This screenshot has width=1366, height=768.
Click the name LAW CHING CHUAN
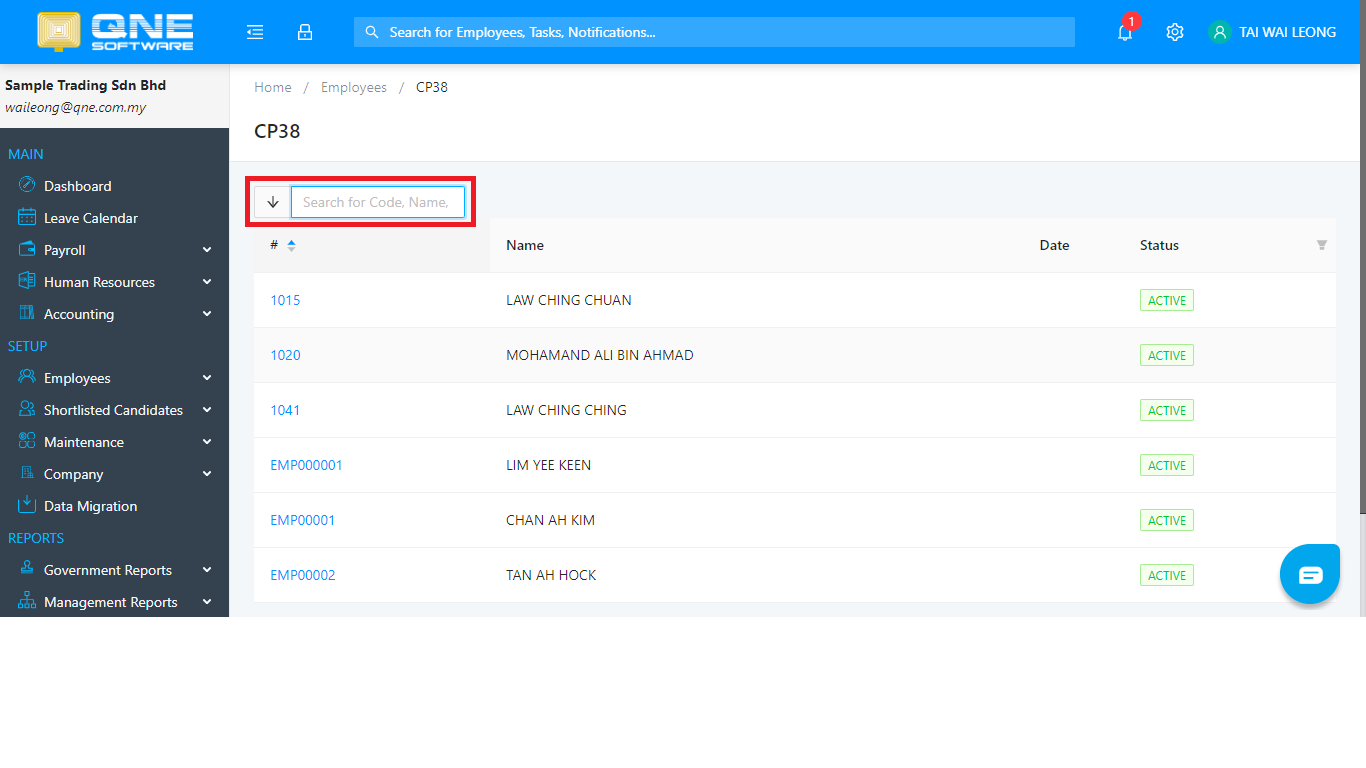569,300
